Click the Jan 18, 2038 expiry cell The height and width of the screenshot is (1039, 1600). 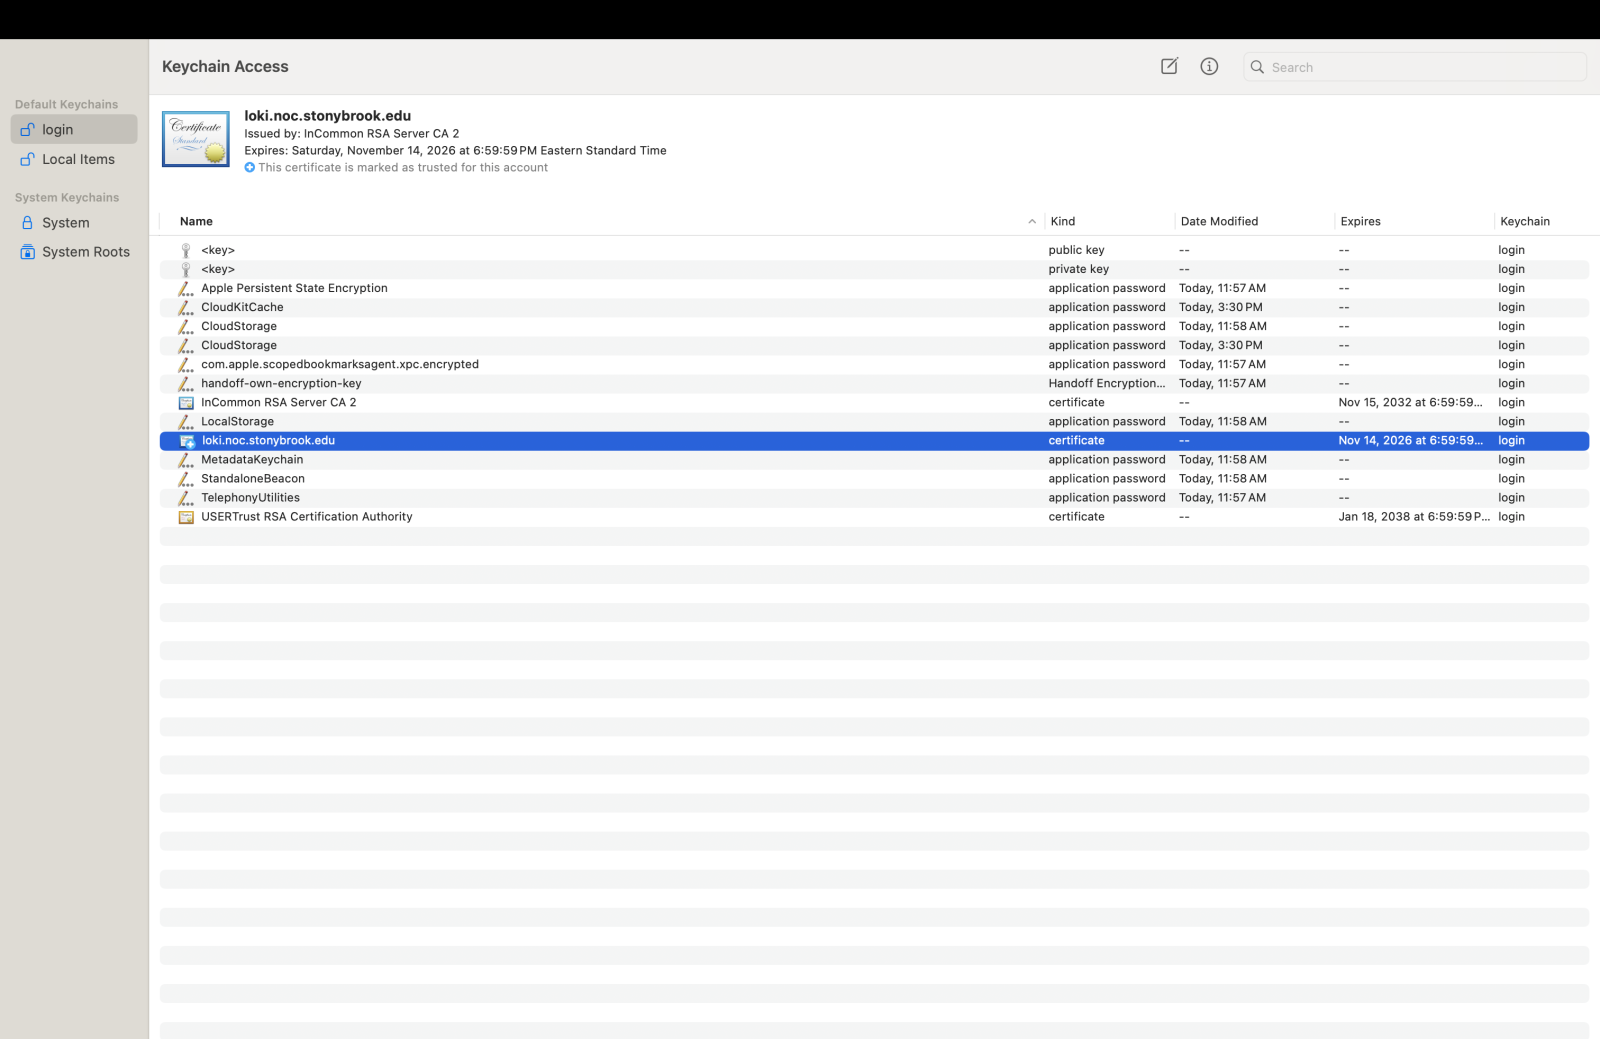point(1414,516)
